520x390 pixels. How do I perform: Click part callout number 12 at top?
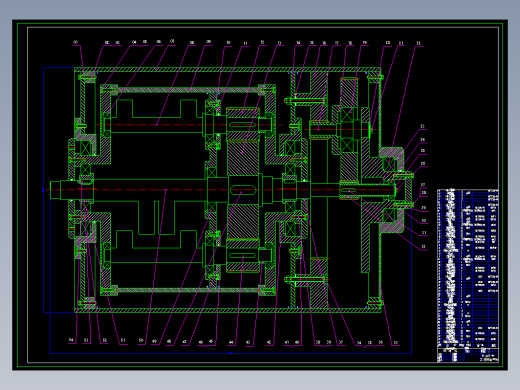tap(262, 42)
